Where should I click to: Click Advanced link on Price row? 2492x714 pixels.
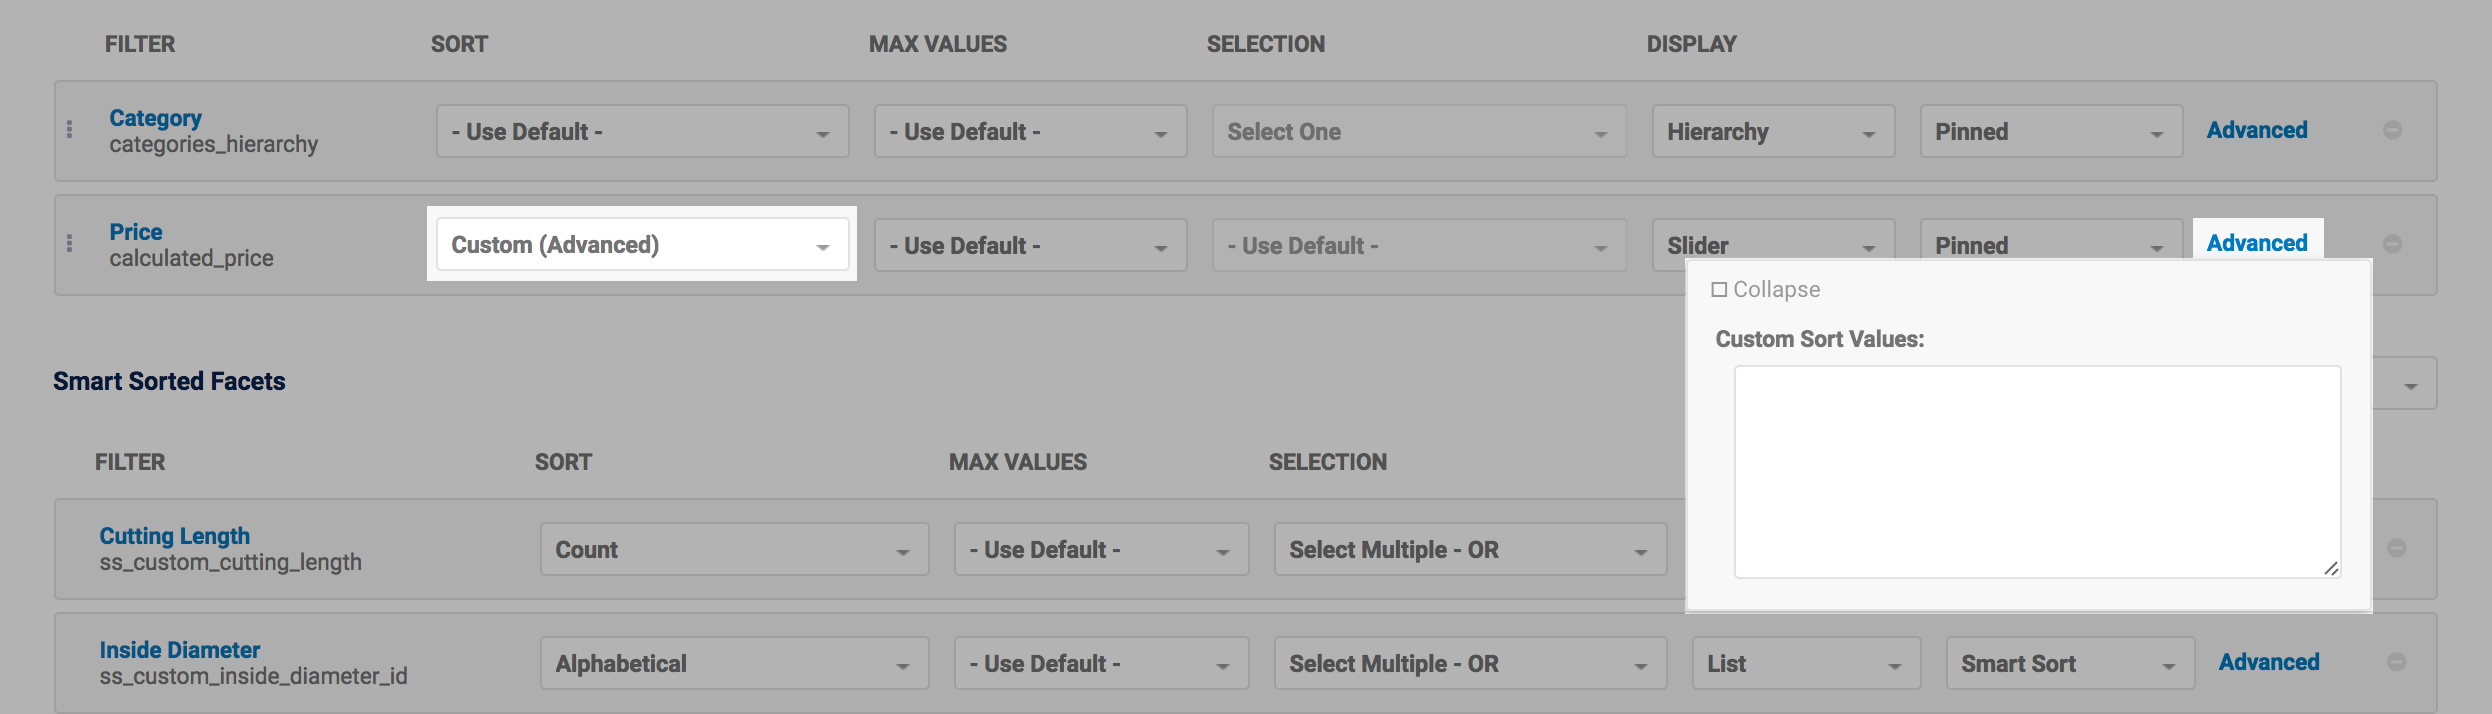(2257, 243)
